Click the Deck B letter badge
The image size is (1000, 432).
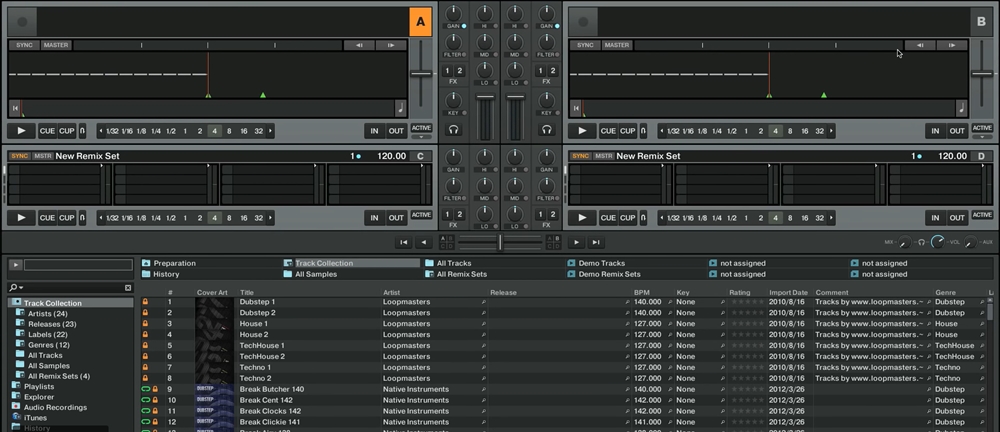[981, 22]
